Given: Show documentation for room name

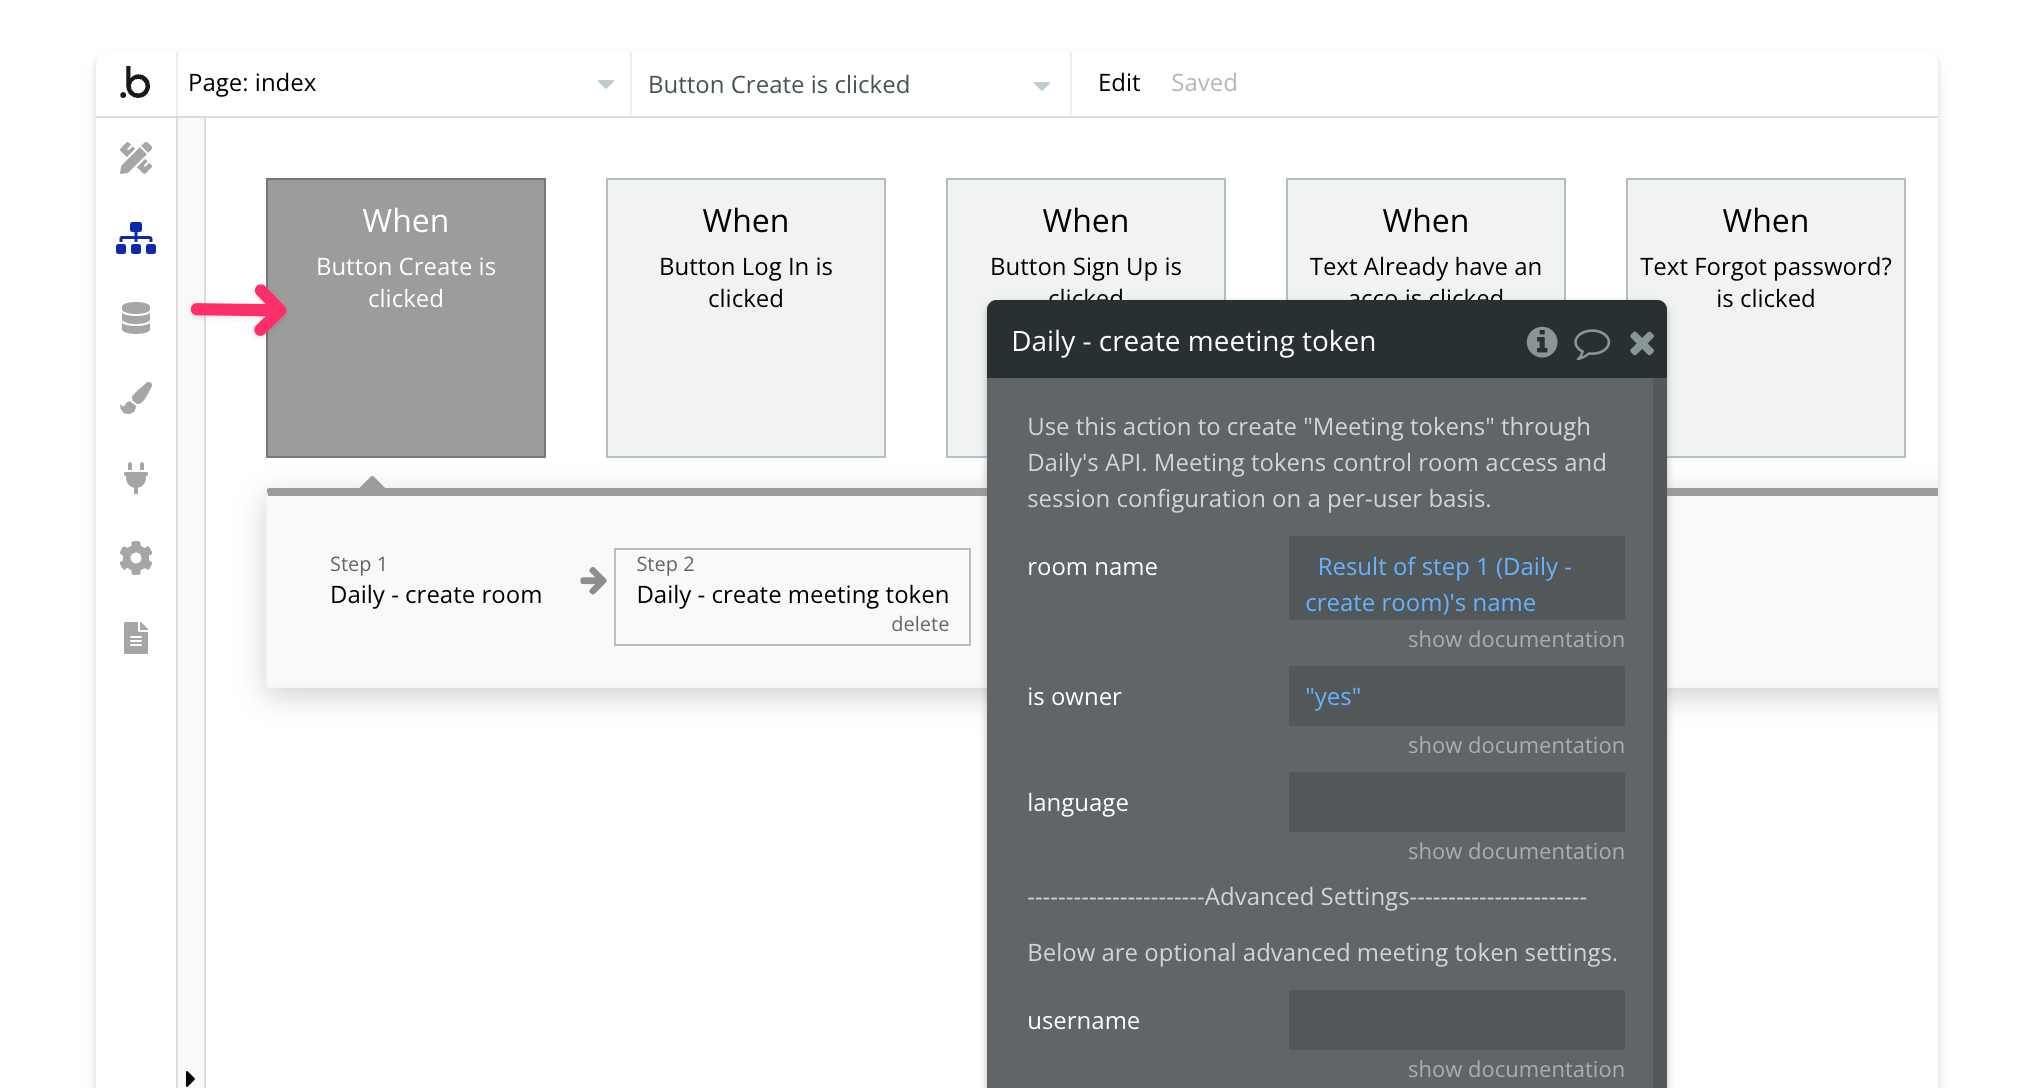Looking at the screenshot, I should [x=1515, y=639].
